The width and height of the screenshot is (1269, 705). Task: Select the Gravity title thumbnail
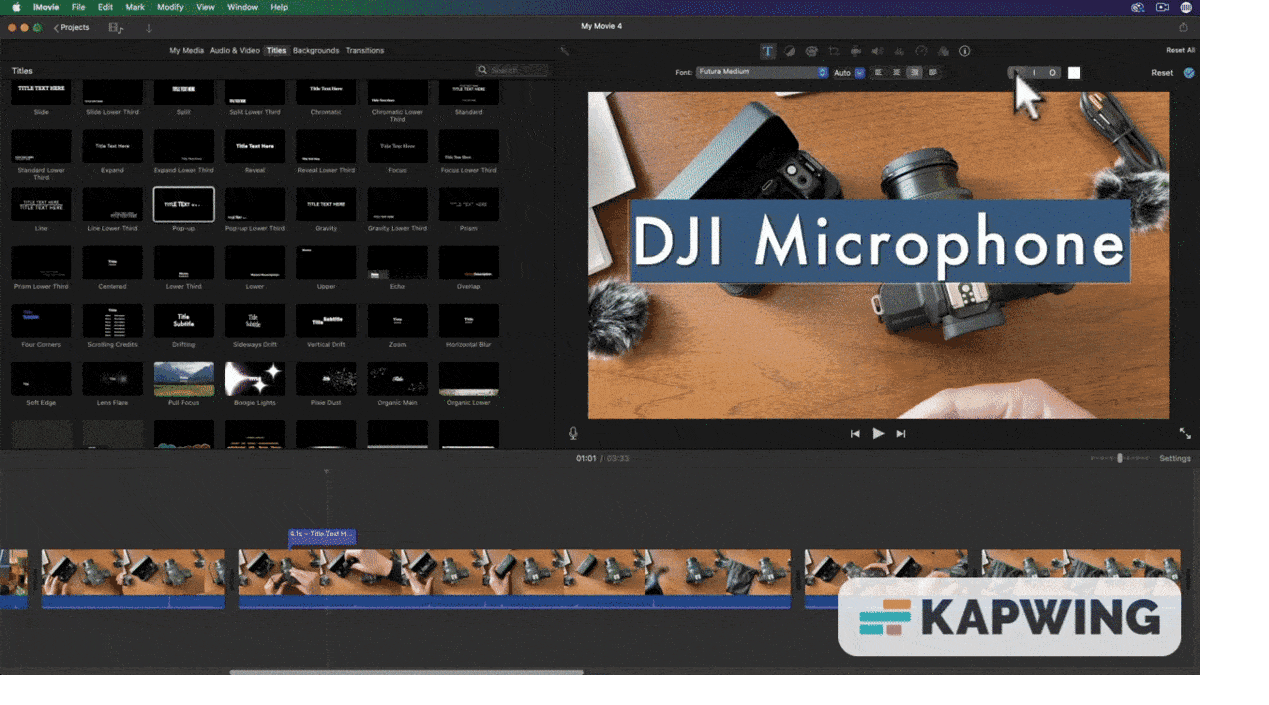coord(326,204)
